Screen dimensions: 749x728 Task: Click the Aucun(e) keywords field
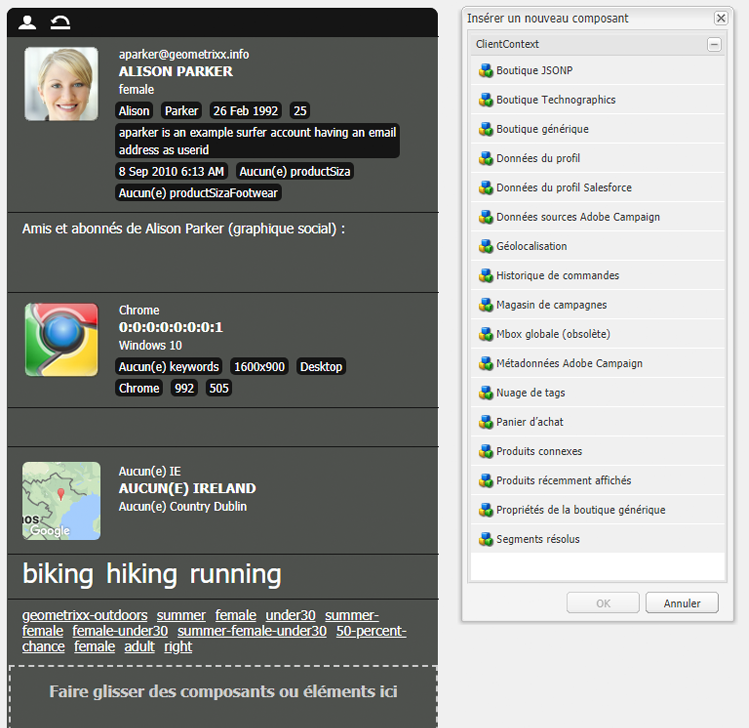169,367
